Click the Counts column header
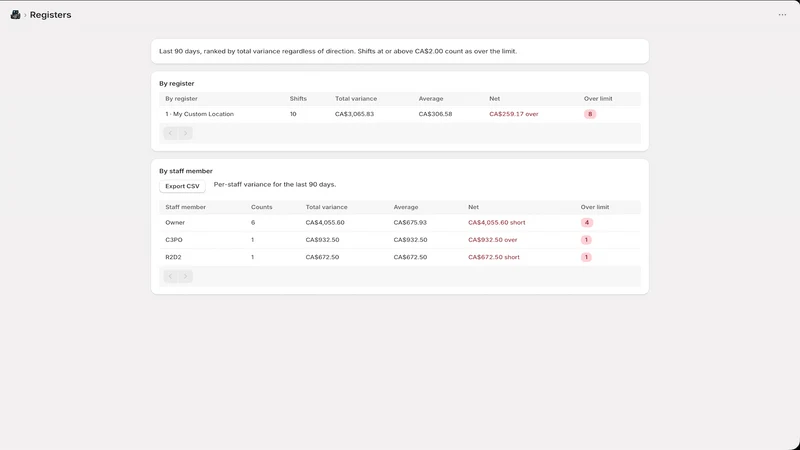The image size is (800, 450). 262,207
